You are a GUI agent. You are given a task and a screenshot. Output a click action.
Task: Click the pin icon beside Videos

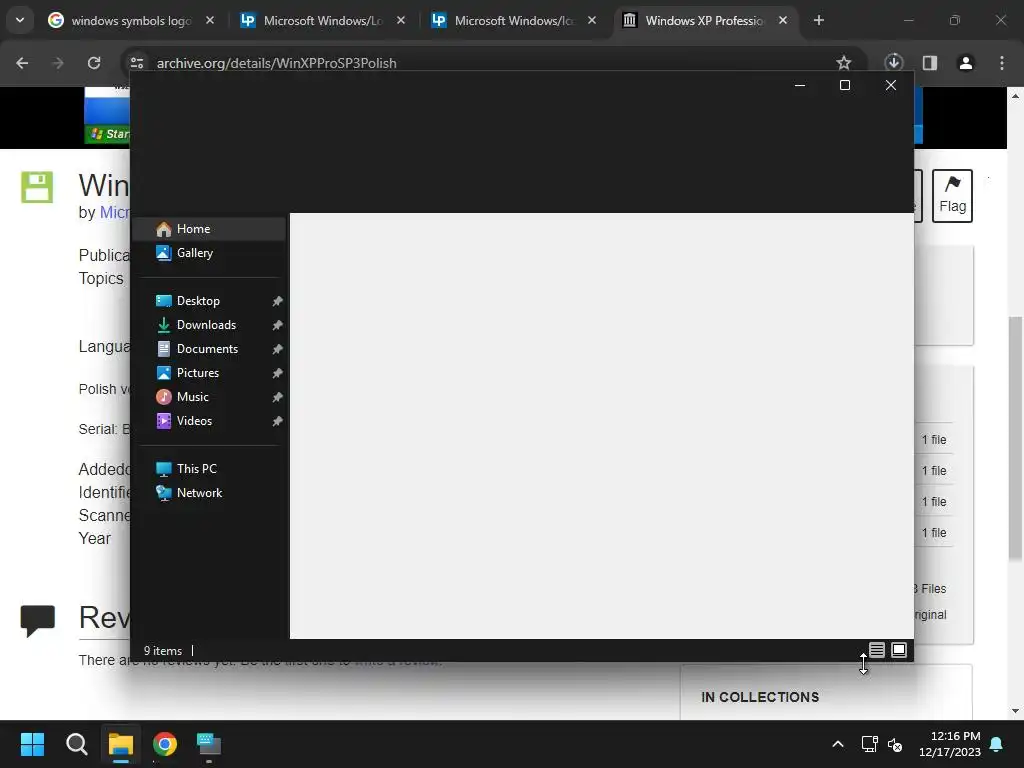(x=278, y=421)
